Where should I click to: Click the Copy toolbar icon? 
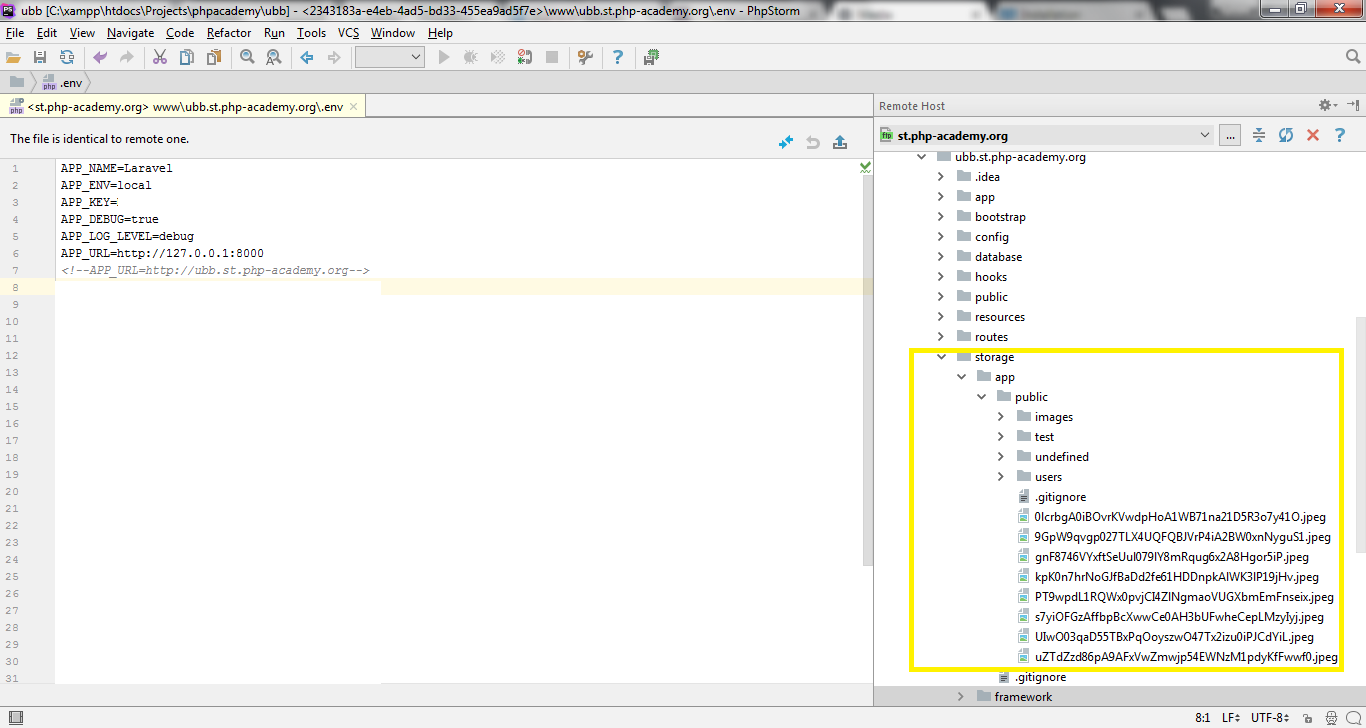186,58
